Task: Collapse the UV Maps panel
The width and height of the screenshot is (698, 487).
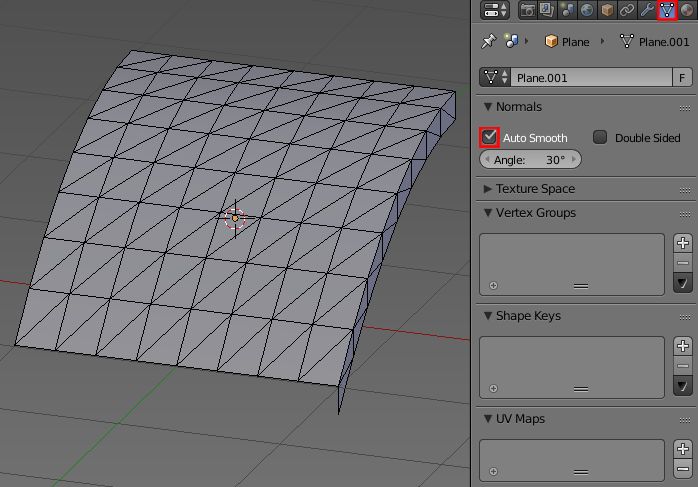Action: coord(488,418)
